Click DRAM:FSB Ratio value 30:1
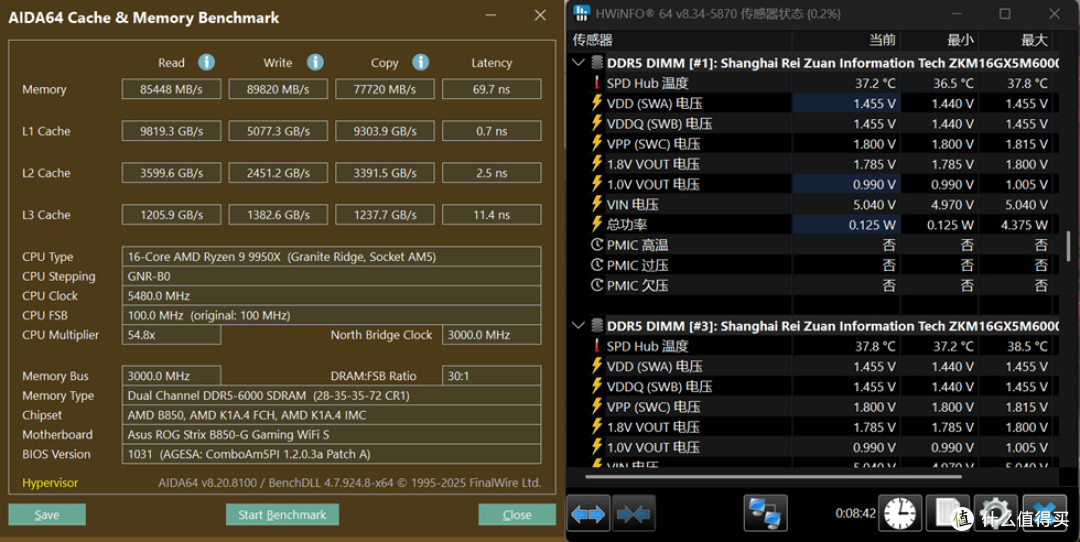 point(492,376)
